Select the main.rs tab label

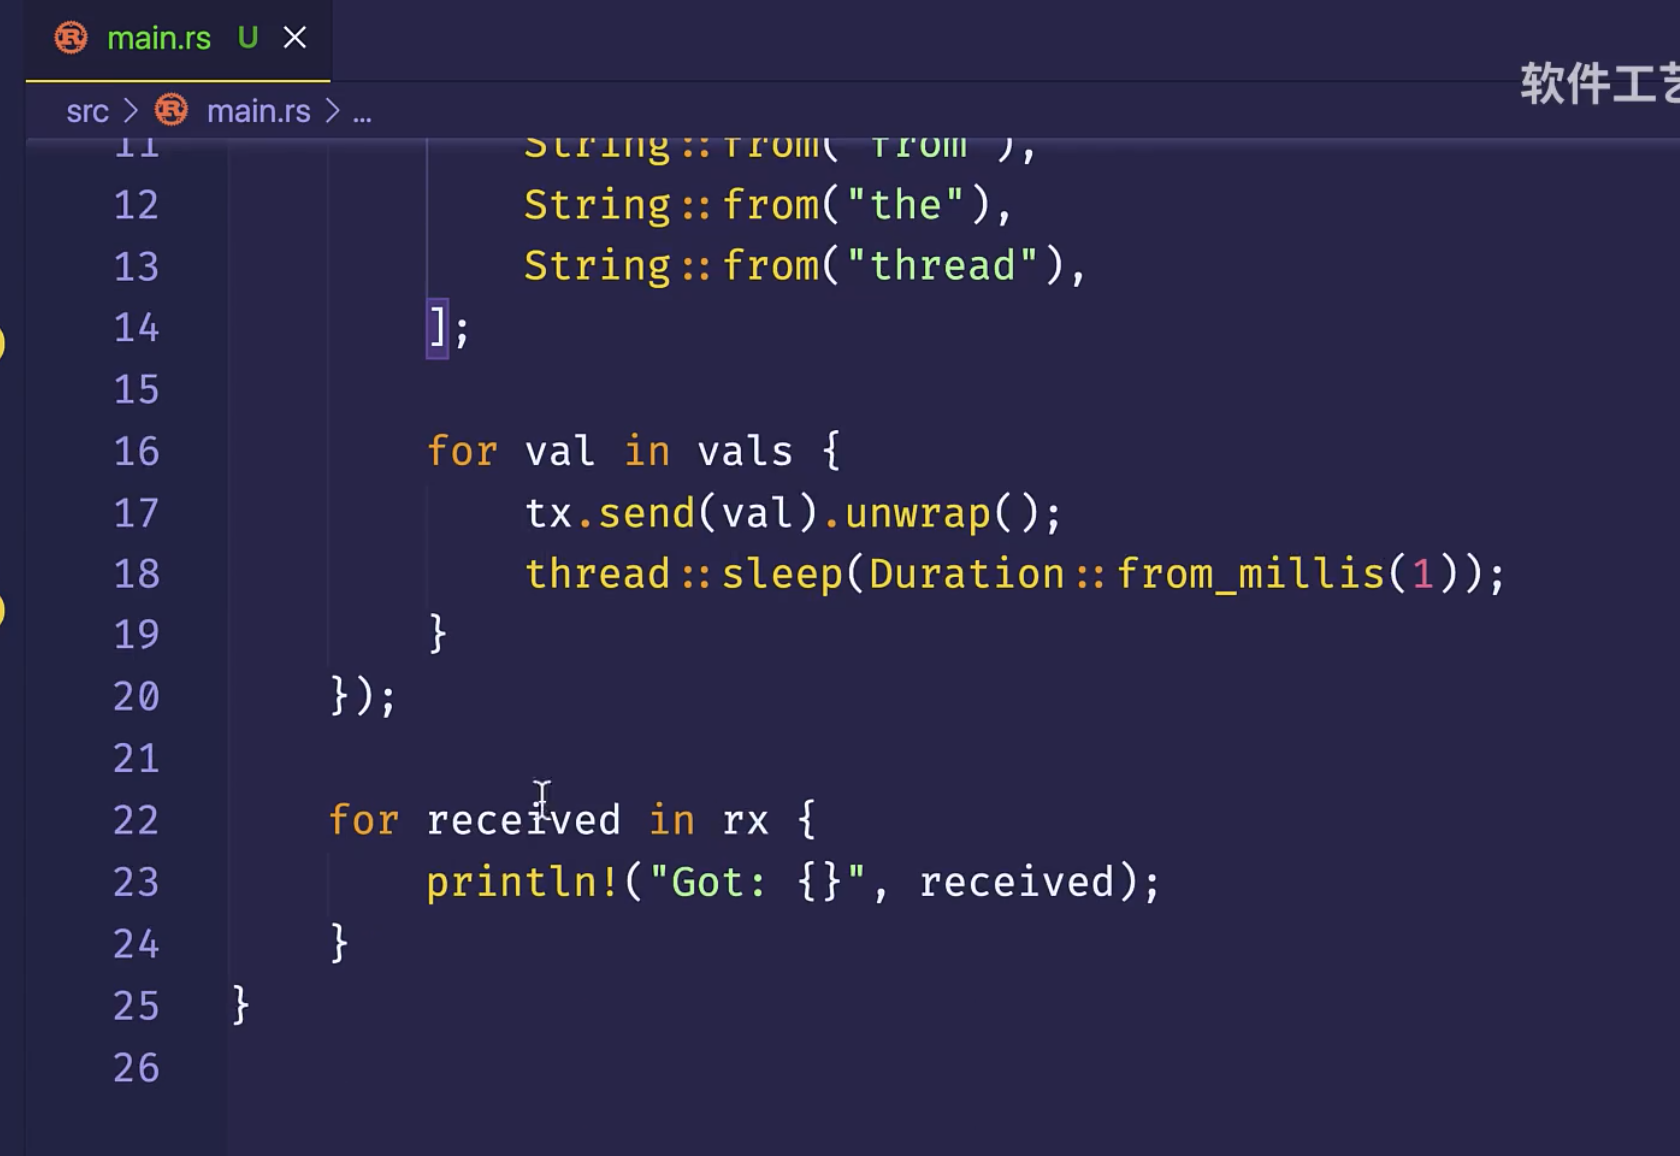coord(158,38)
